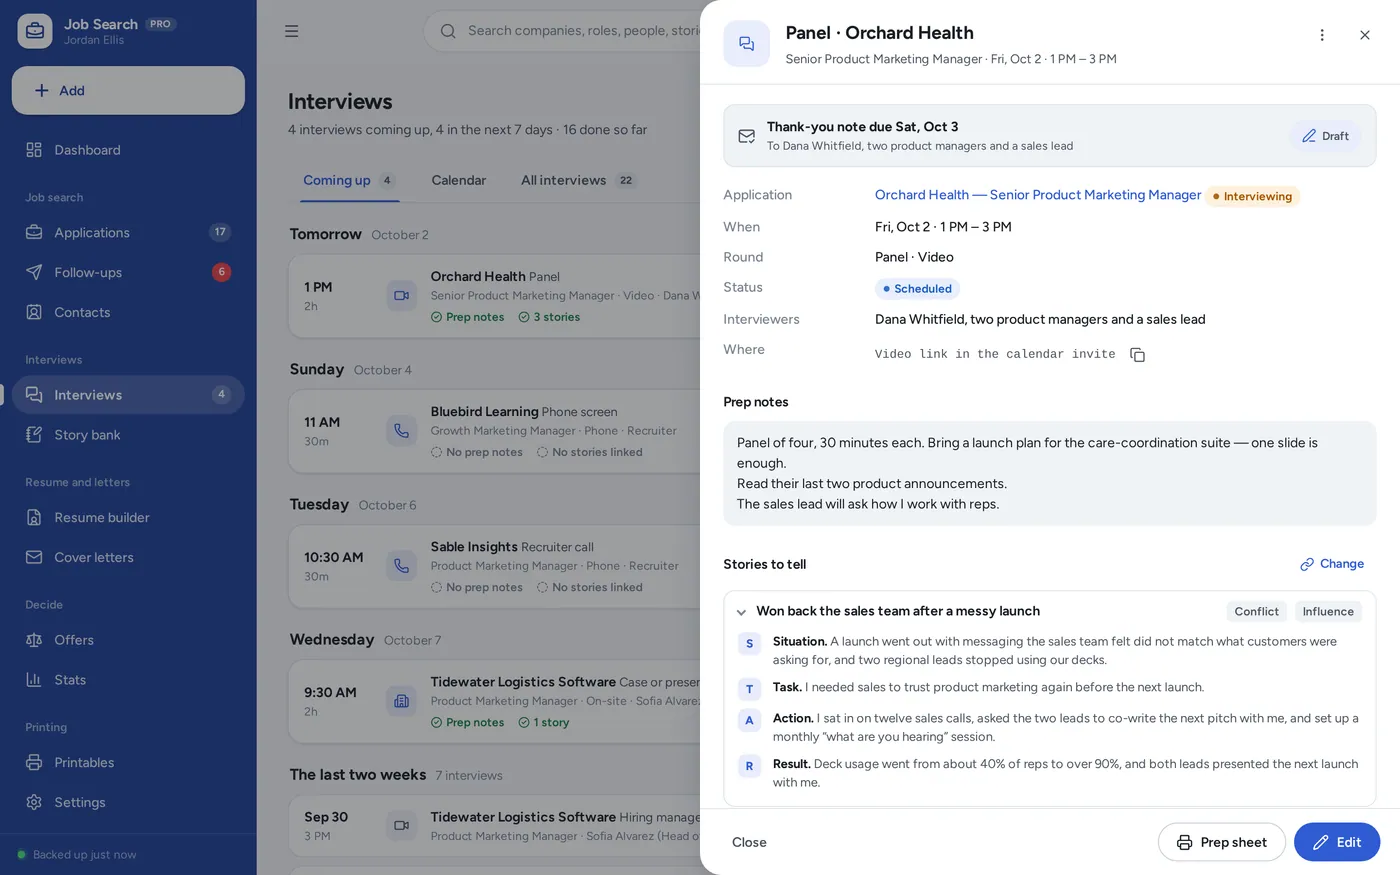Open the Bluebird Learning phone screen card
This screenshot has width=1400, height=875.
[x=495, y=431]
